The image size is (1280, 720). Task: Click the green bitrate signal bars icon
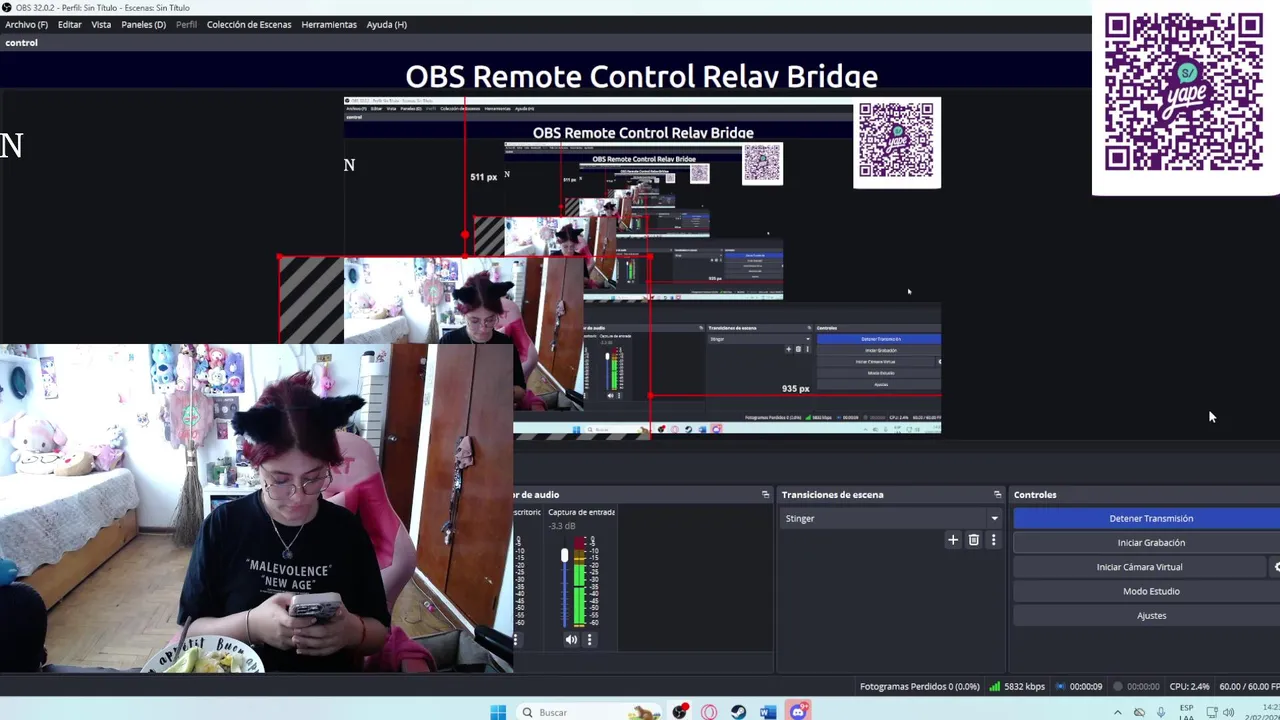tap(995, 687)
